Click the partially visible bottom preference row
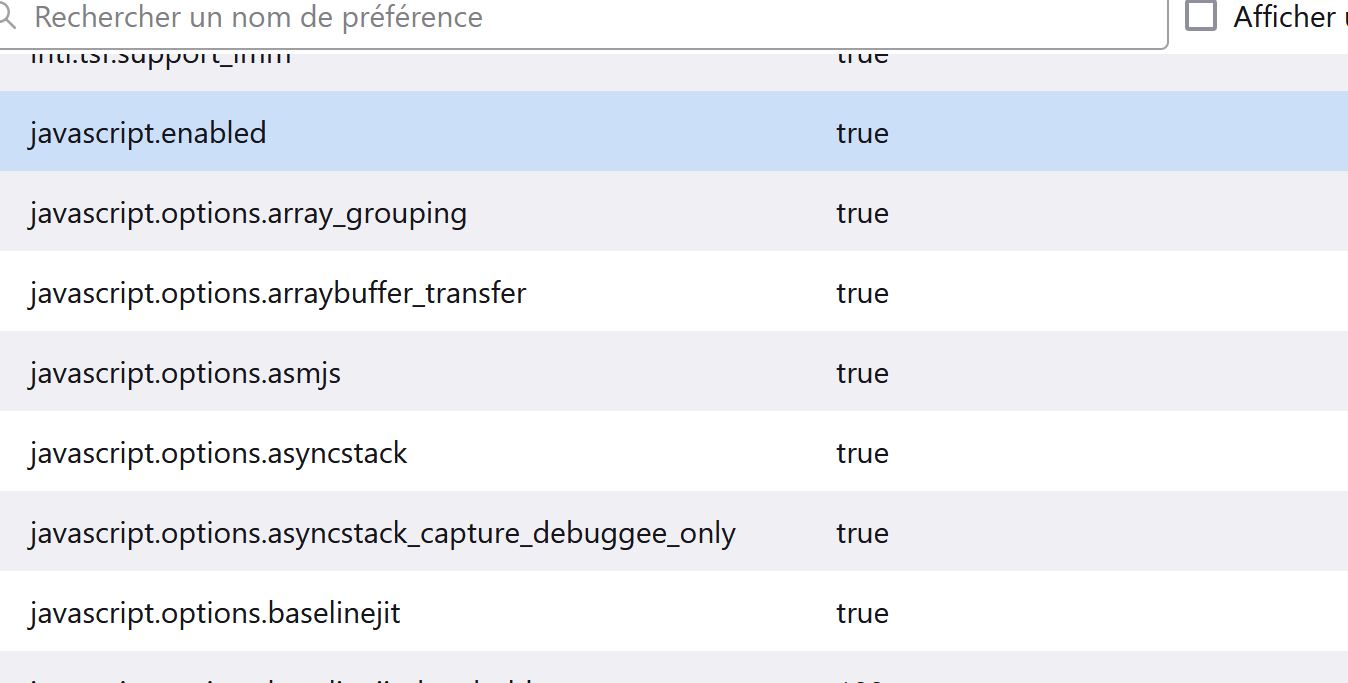Viewport: 1348px width, 683px height. tap(674, 667)
